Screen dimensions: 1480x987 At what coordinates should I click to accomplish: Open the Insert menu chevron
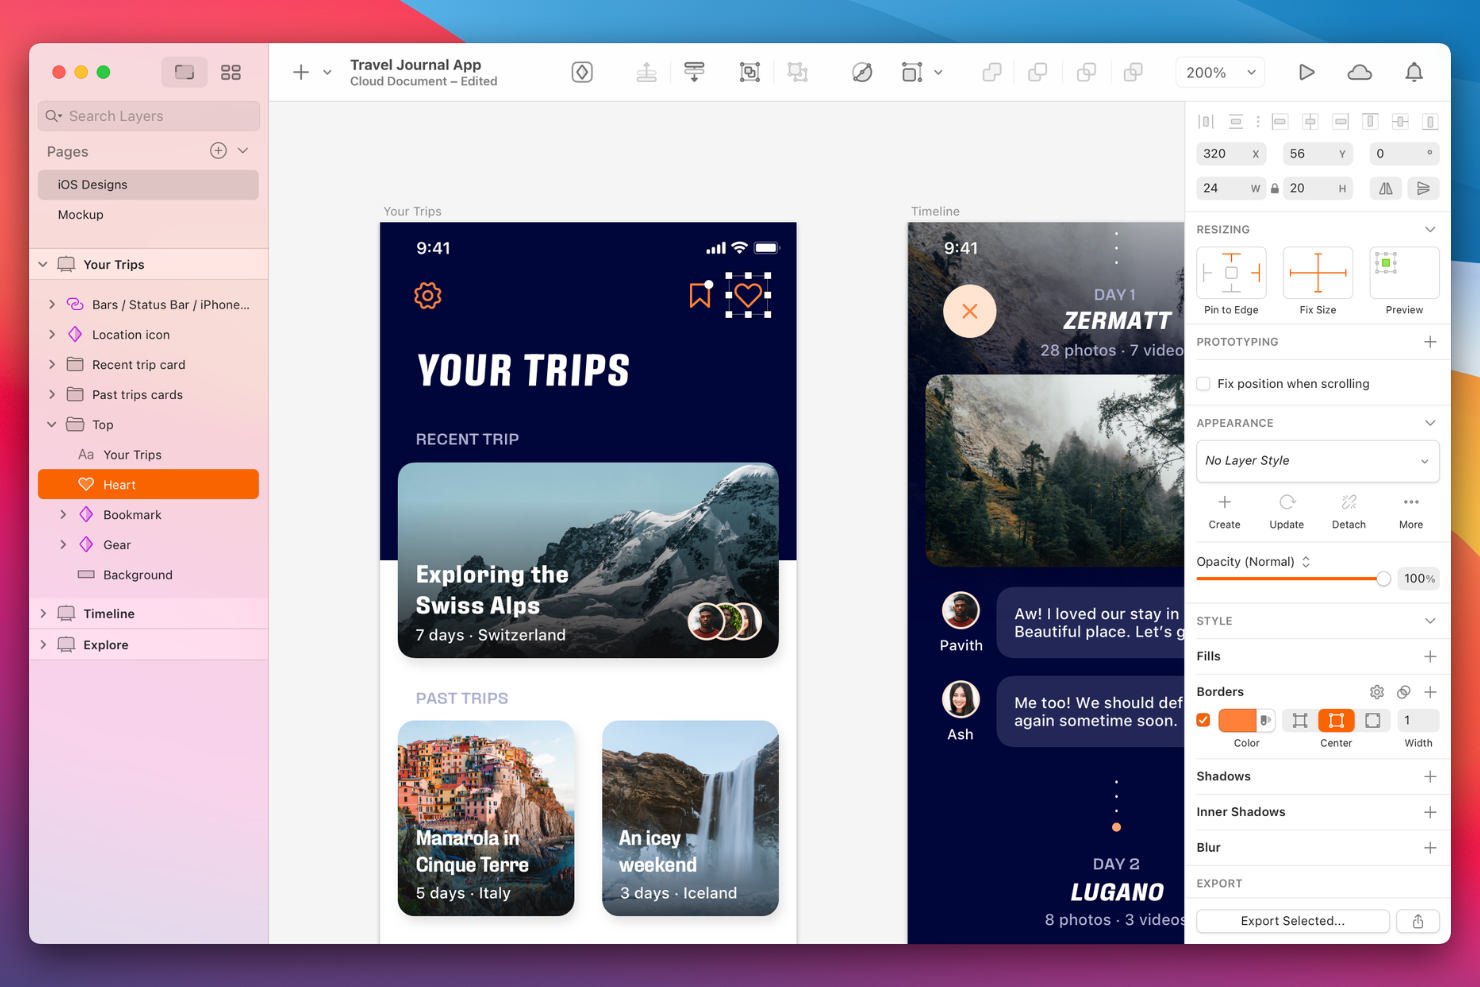tap(327, 72)
